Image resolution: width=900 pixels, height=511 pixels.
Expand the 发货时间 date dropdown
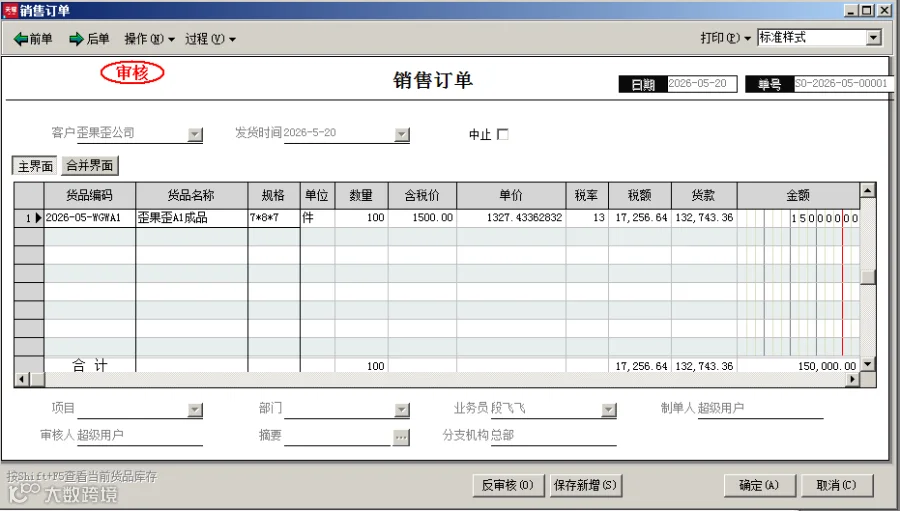click(x=402, y=134)
